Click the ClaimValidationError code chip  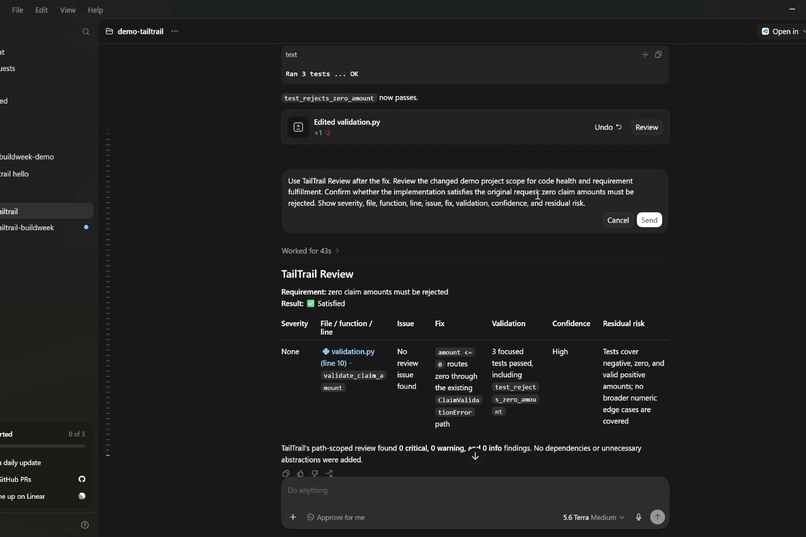pyautogui.click(x=458, y=406)
